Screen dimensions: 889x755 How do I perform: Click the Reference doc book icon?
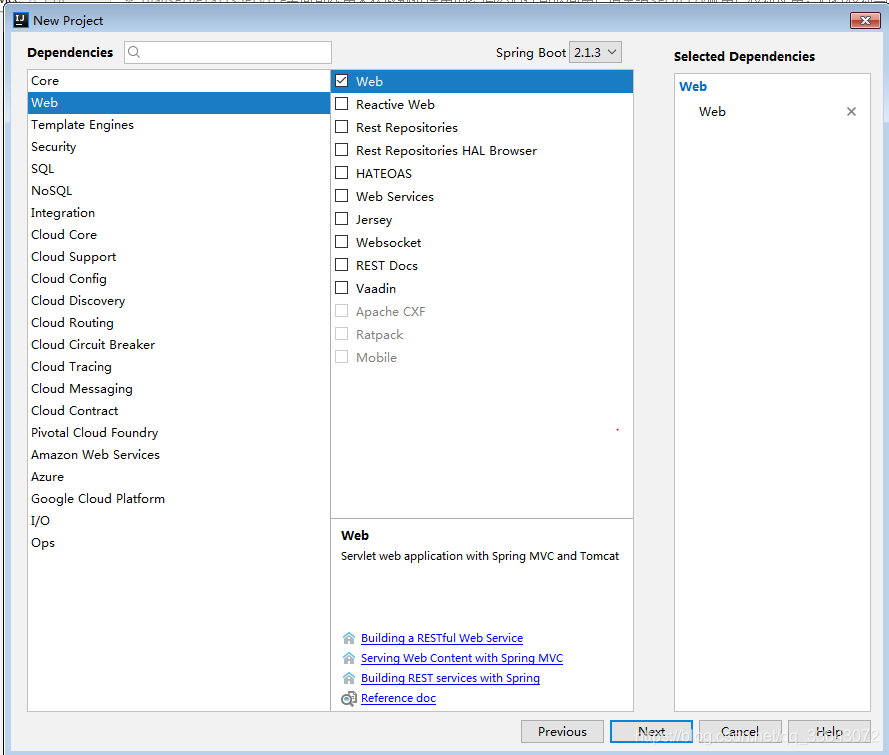[349, 698]
